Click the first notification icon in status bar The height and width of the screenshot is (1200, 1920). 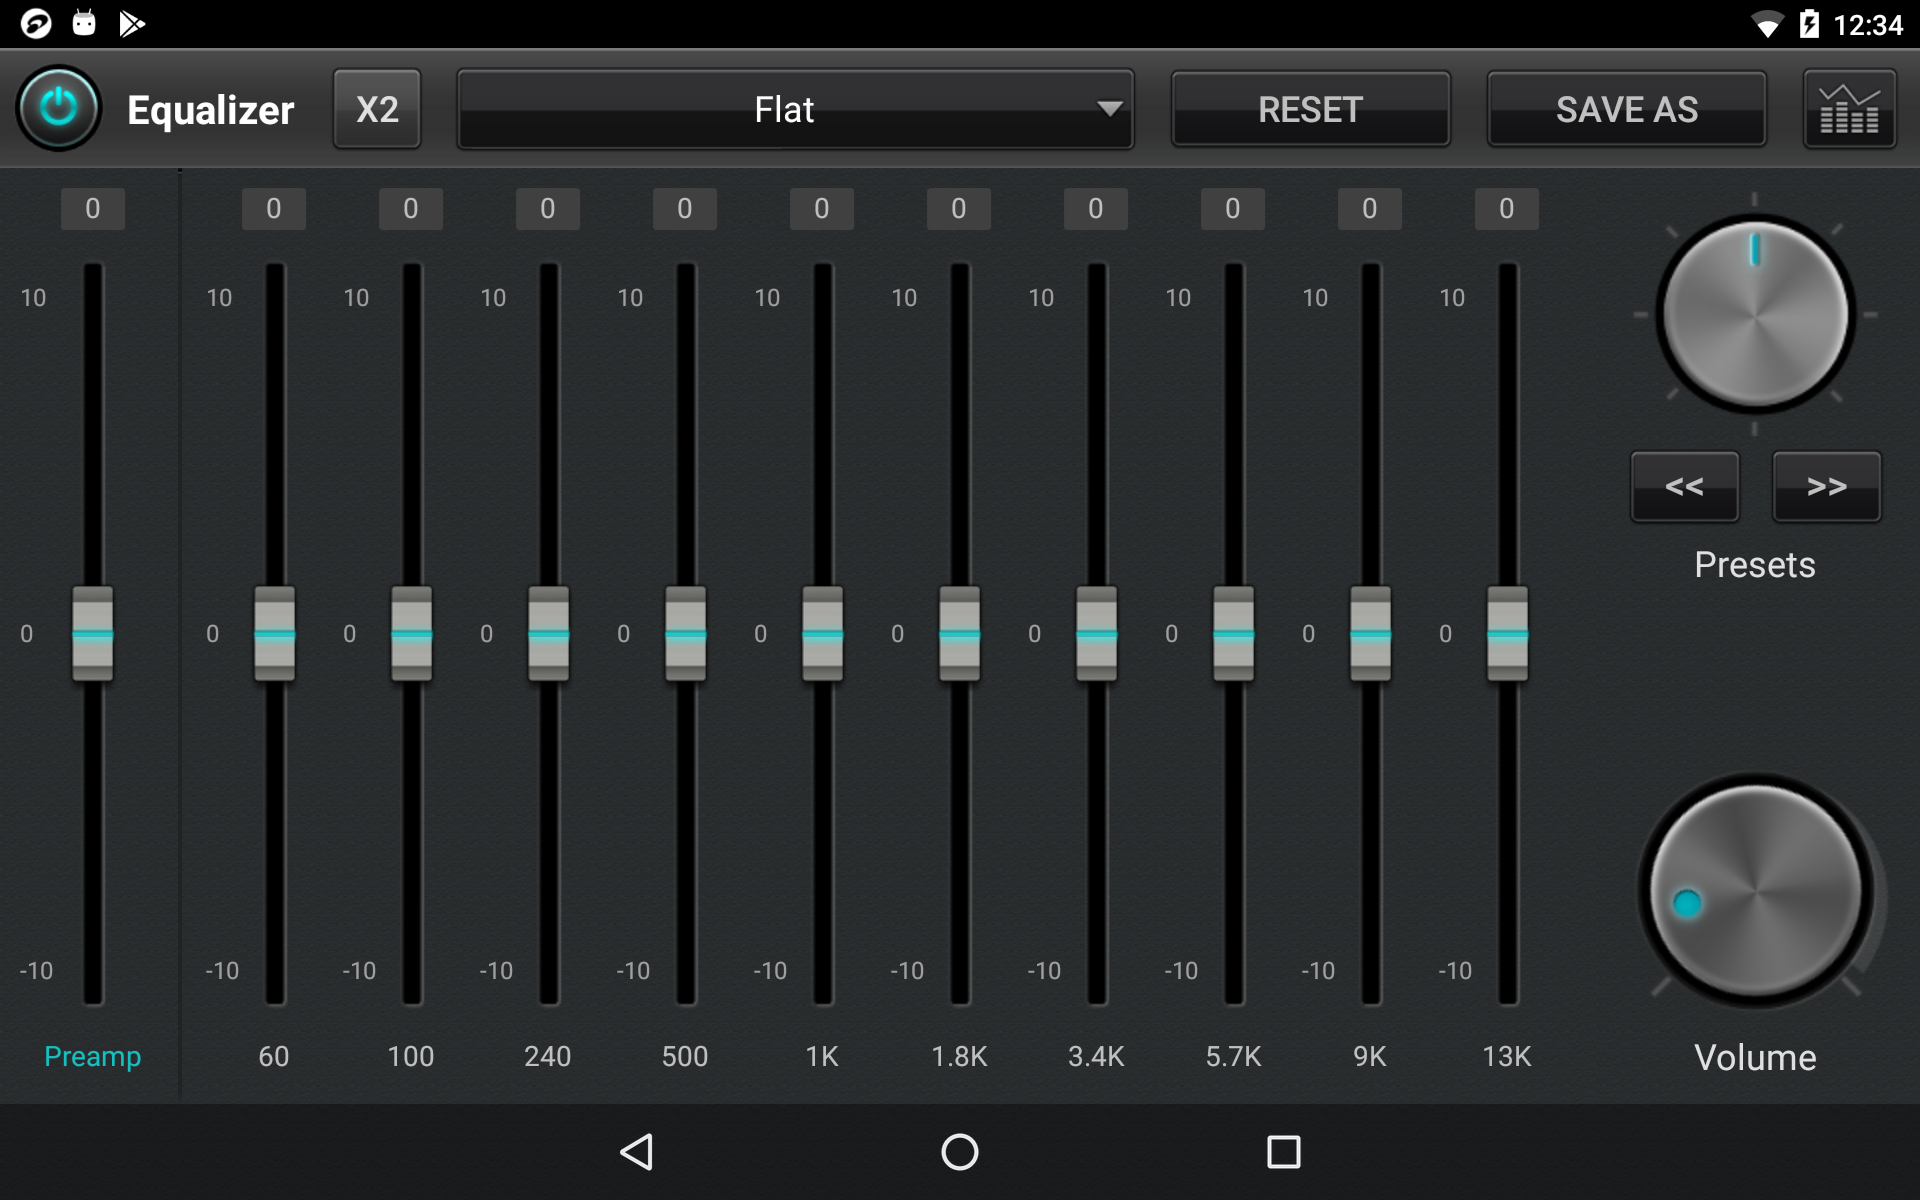[36, 23]
